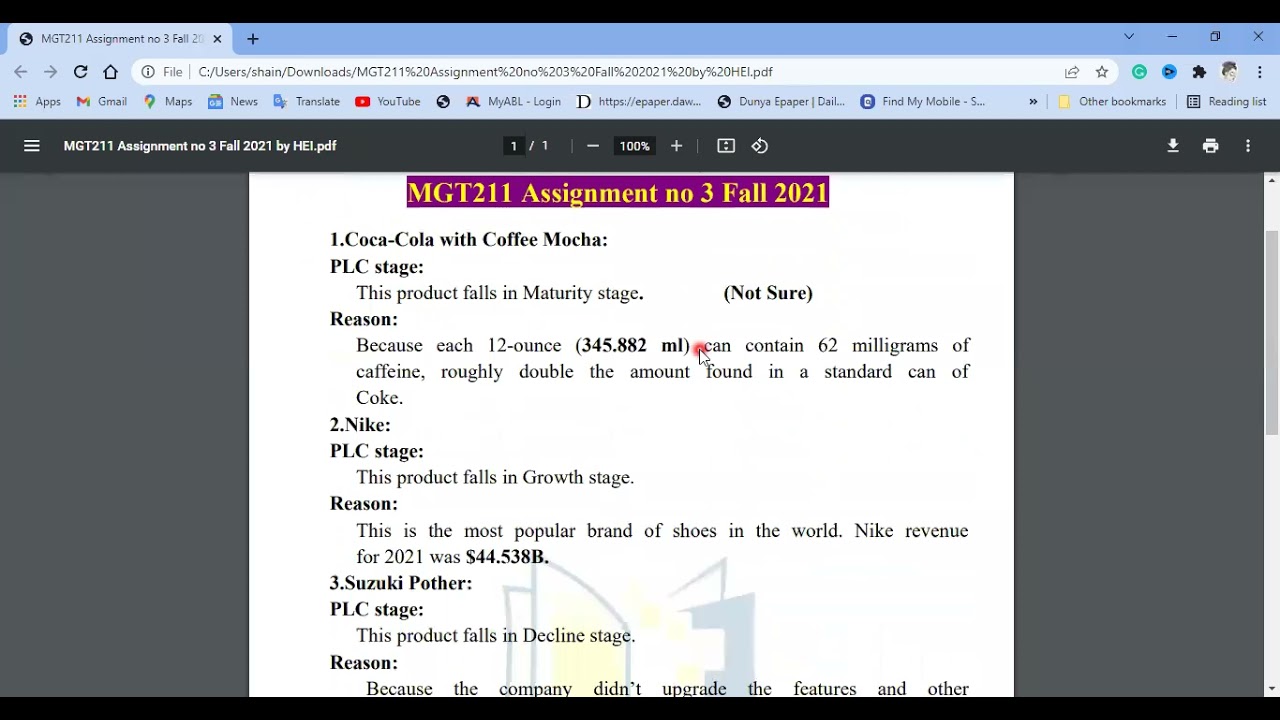1280x720 pixels.
Task: Click 'This product falls in Growth stage.'
Action: [495, 478]
